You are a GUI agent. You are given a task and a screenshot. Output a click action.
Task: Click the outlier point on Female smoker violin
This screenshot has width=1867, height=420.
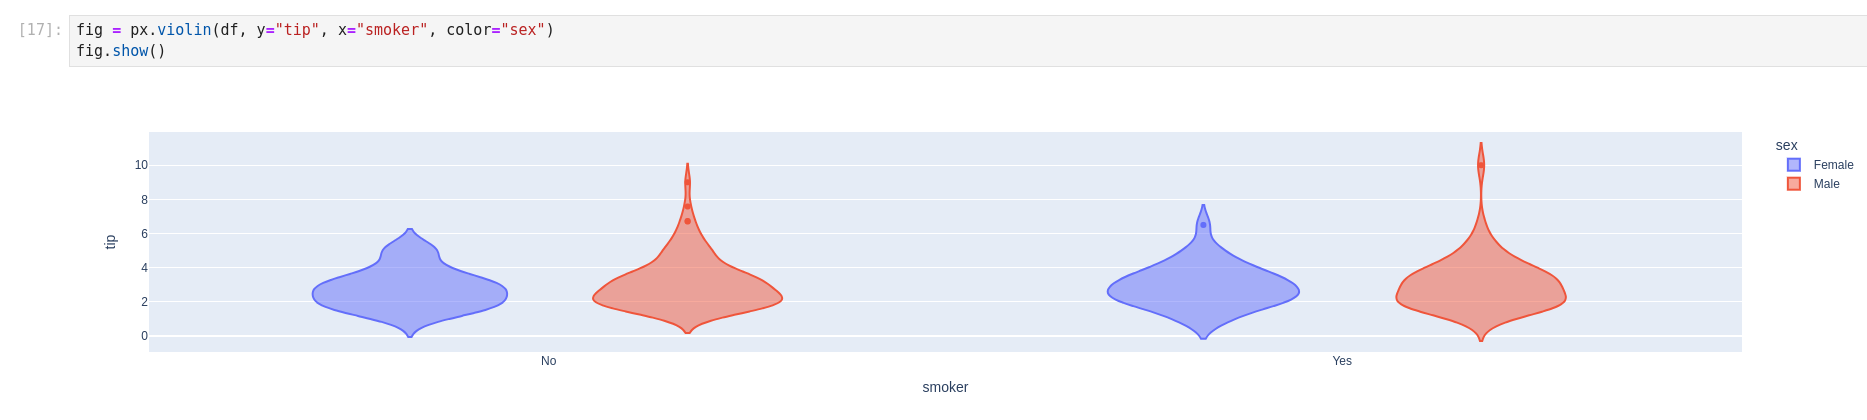coord(1203,225)
